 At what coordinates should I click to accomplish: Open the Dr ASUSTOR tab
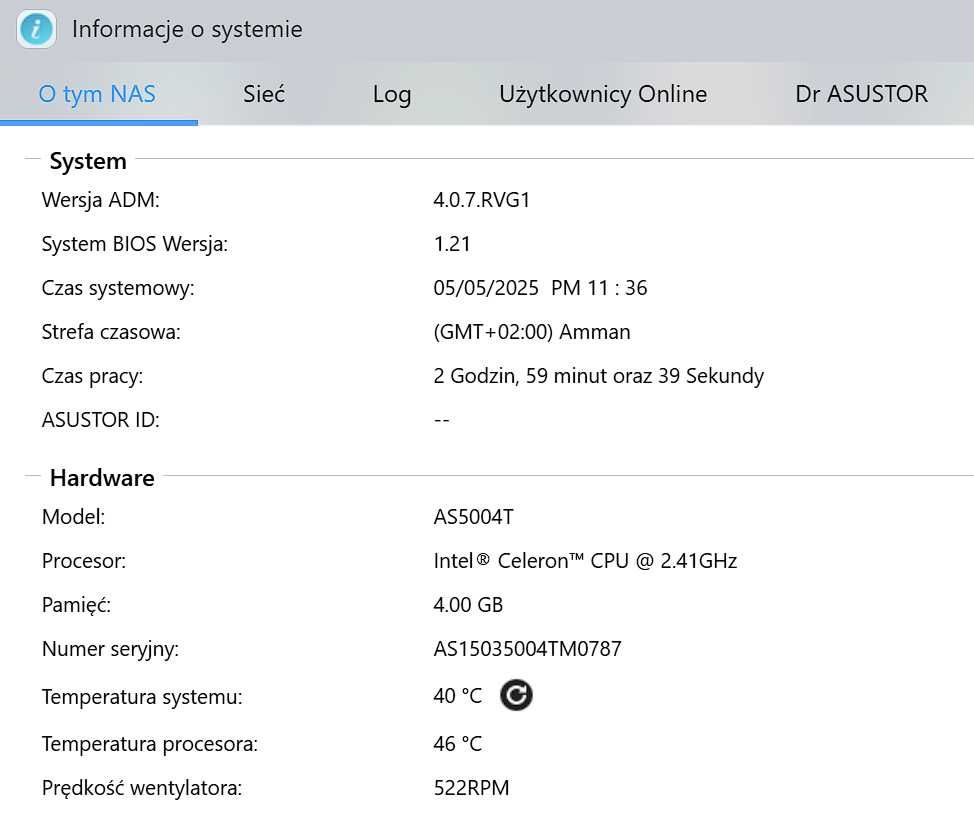pyautogui.click(x=862, y=94)
